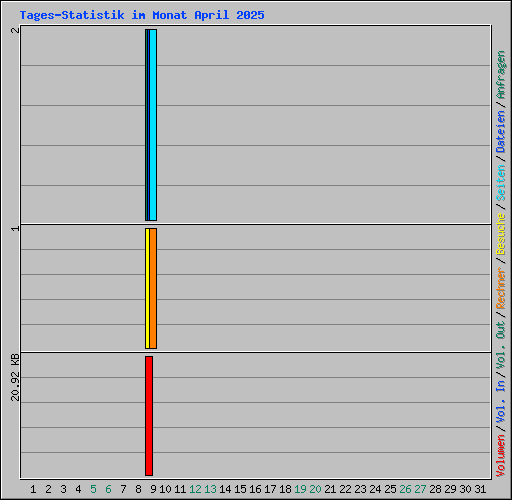Image resolution: width=512 pixels, height=500 pixels.
Task: Click day label '31' on x-axis
Action: coord(480,489)
